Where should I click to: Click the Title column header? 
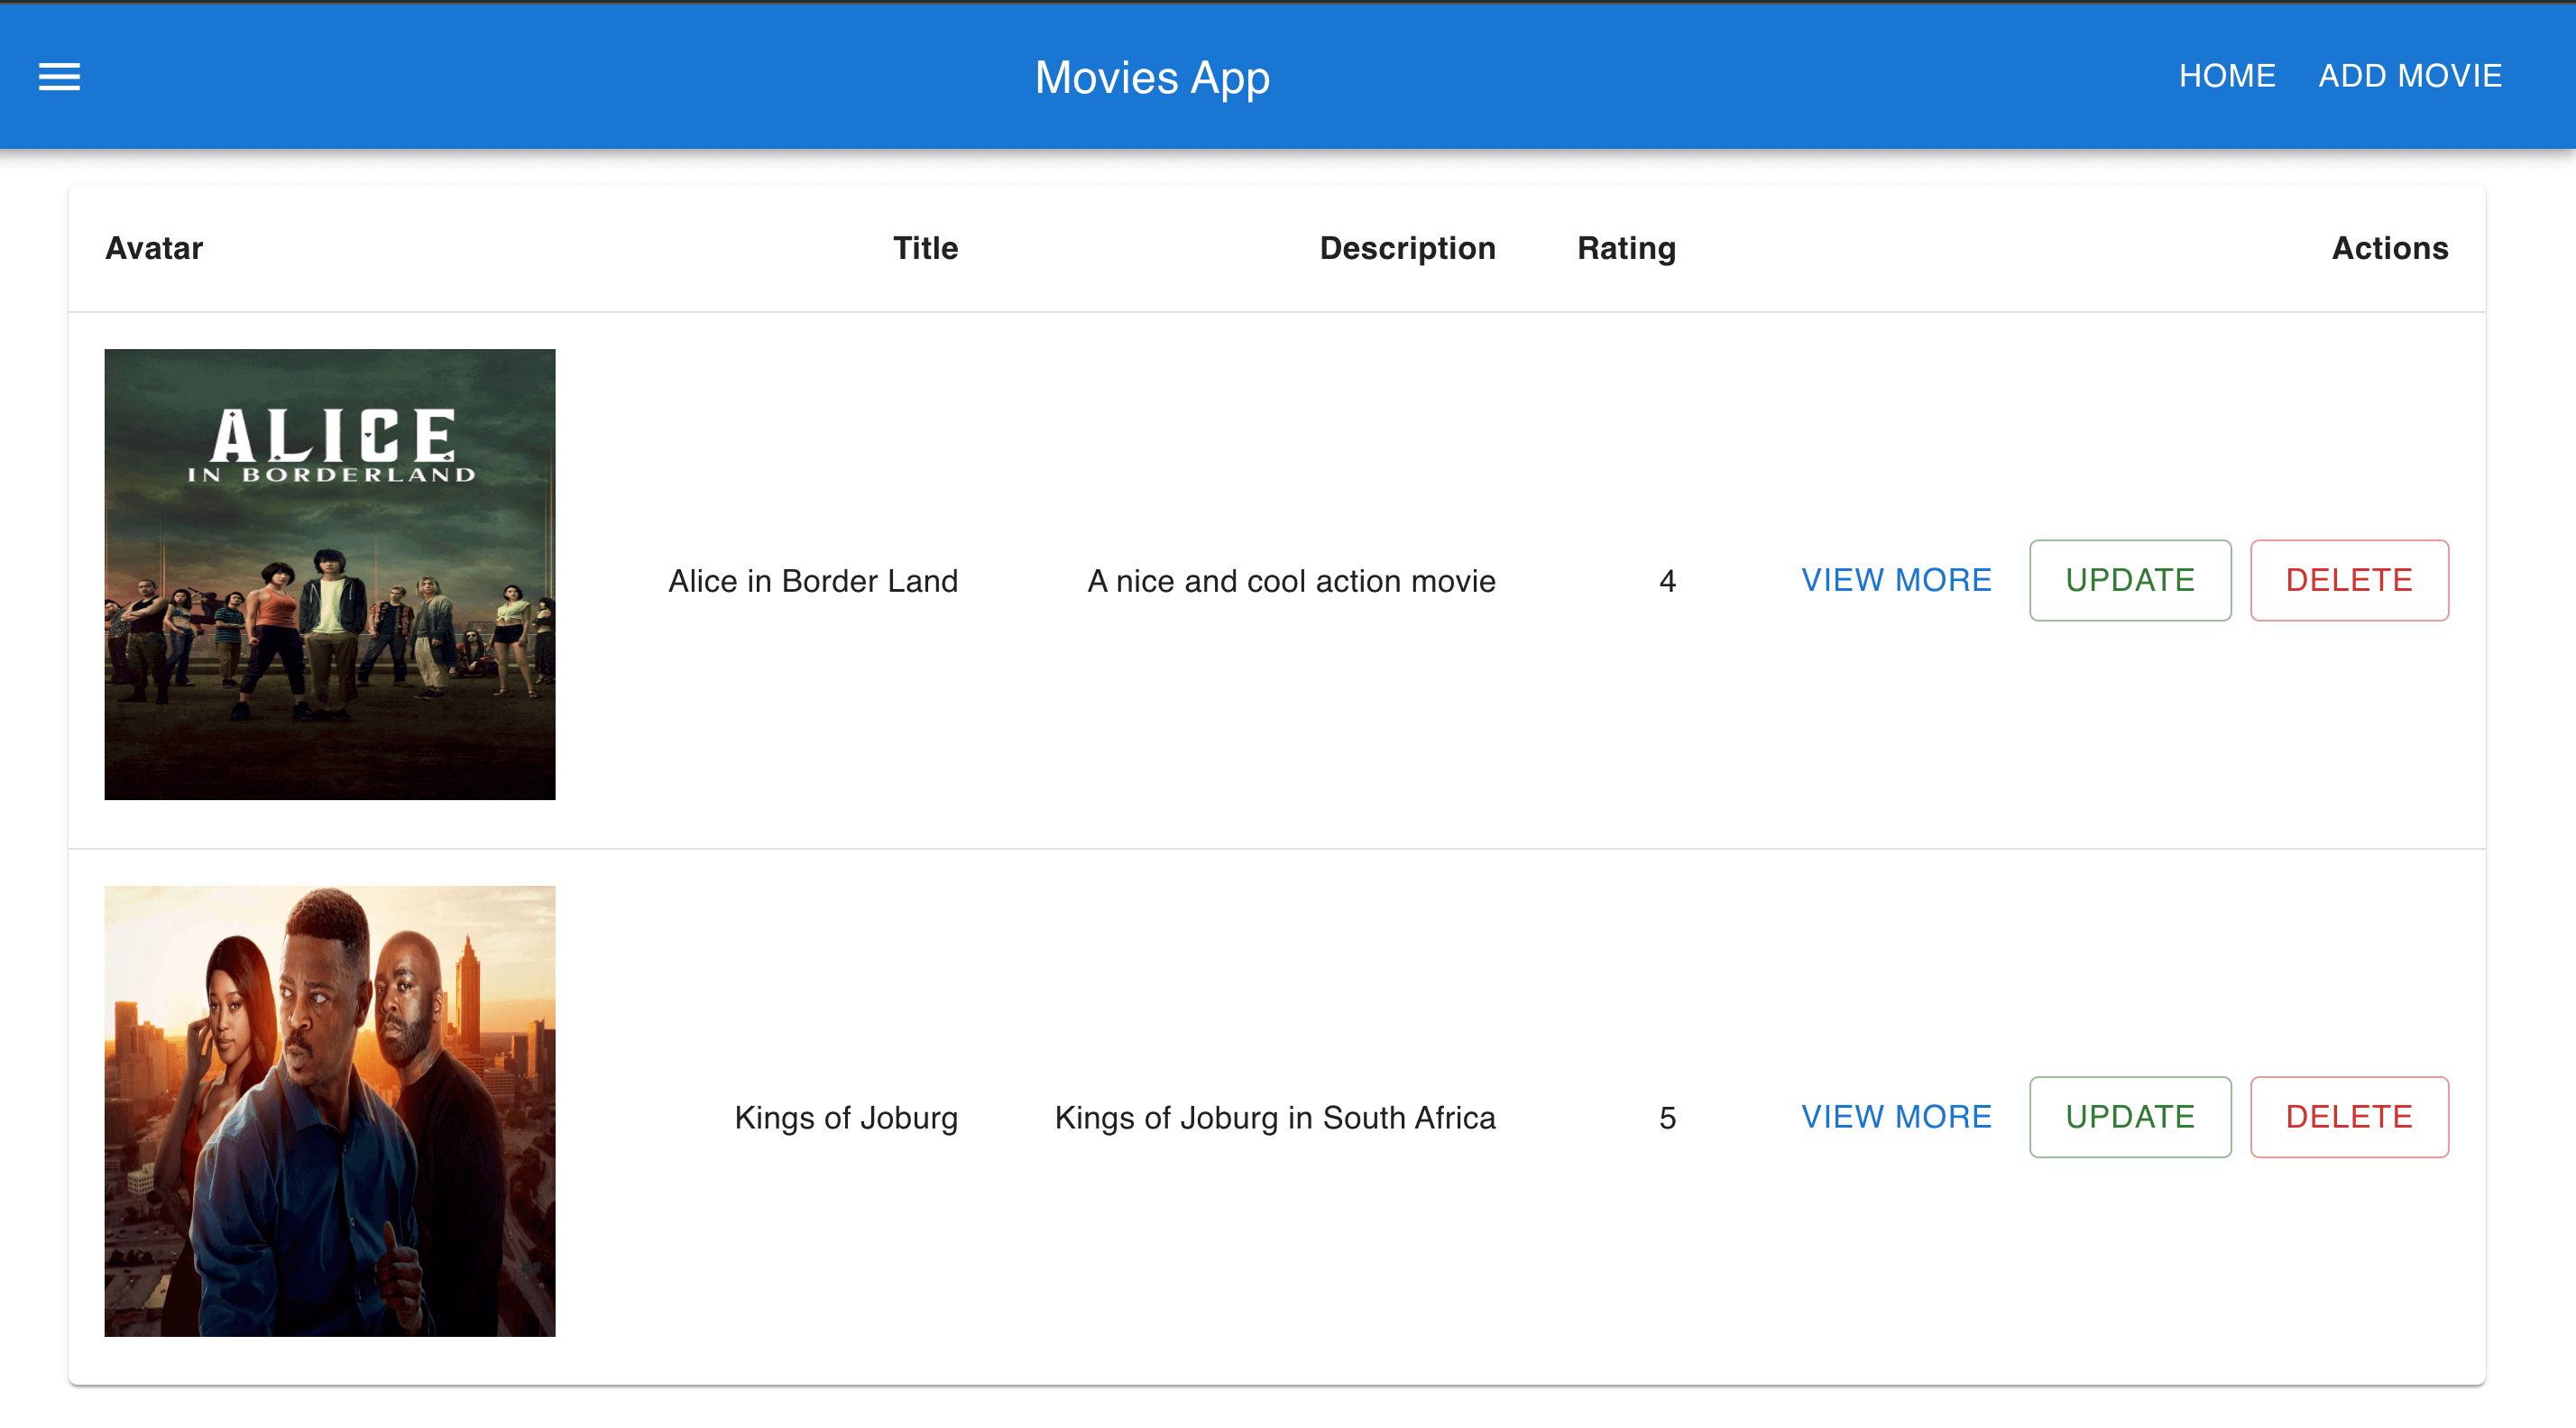(924, 248)
